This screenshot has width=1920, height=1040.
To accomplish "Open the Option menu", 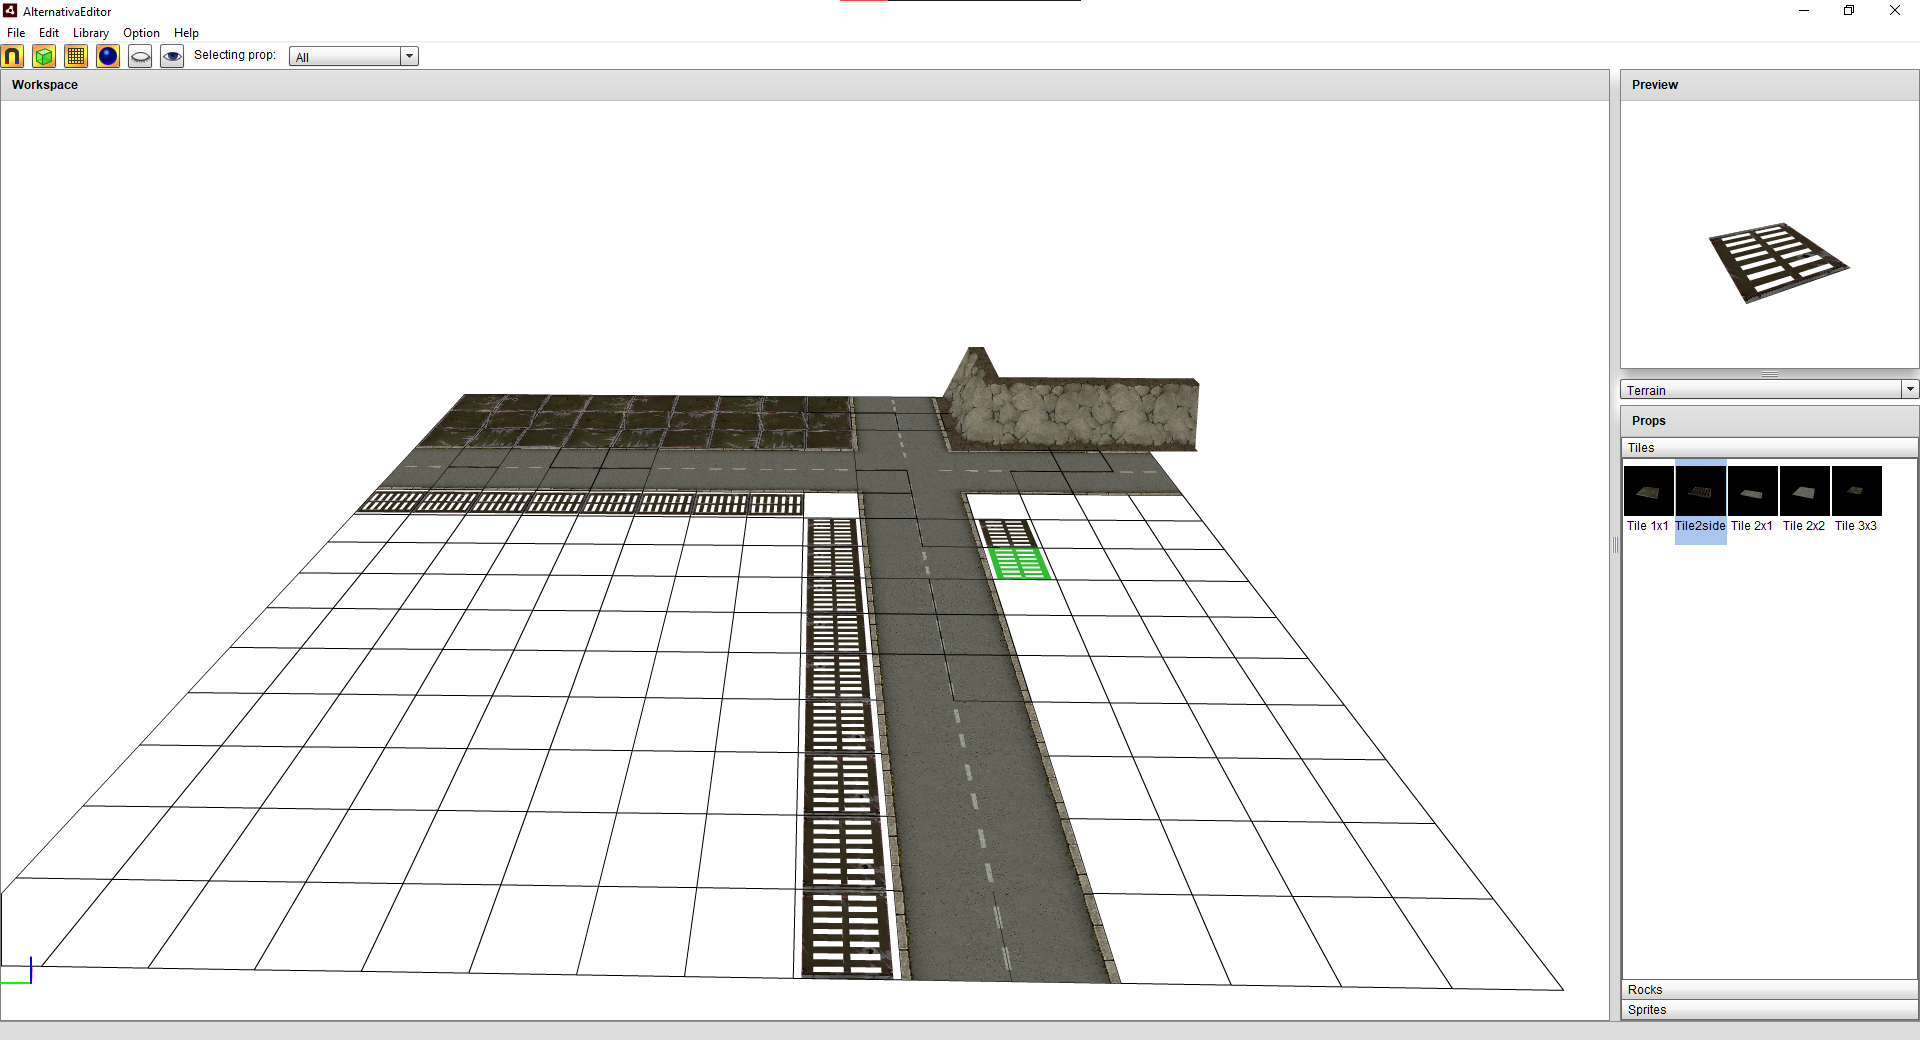I will point(141,33).
